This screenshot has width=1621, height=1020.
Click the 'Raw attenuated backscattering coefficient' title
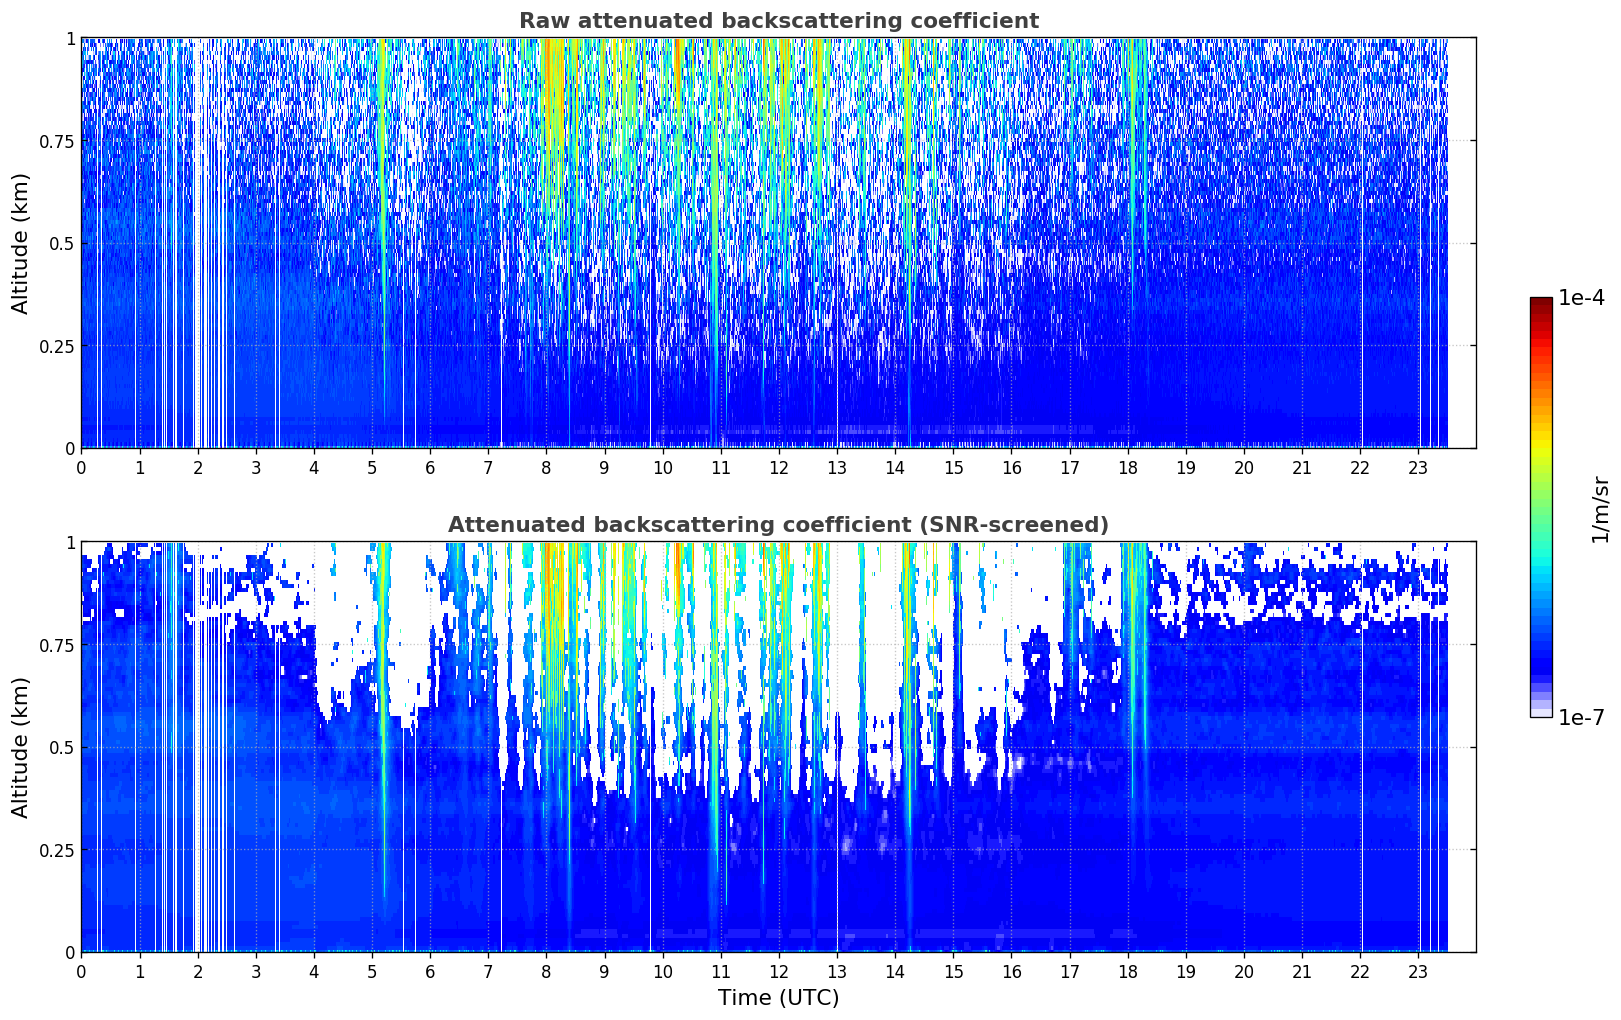(x=778, y=21)
